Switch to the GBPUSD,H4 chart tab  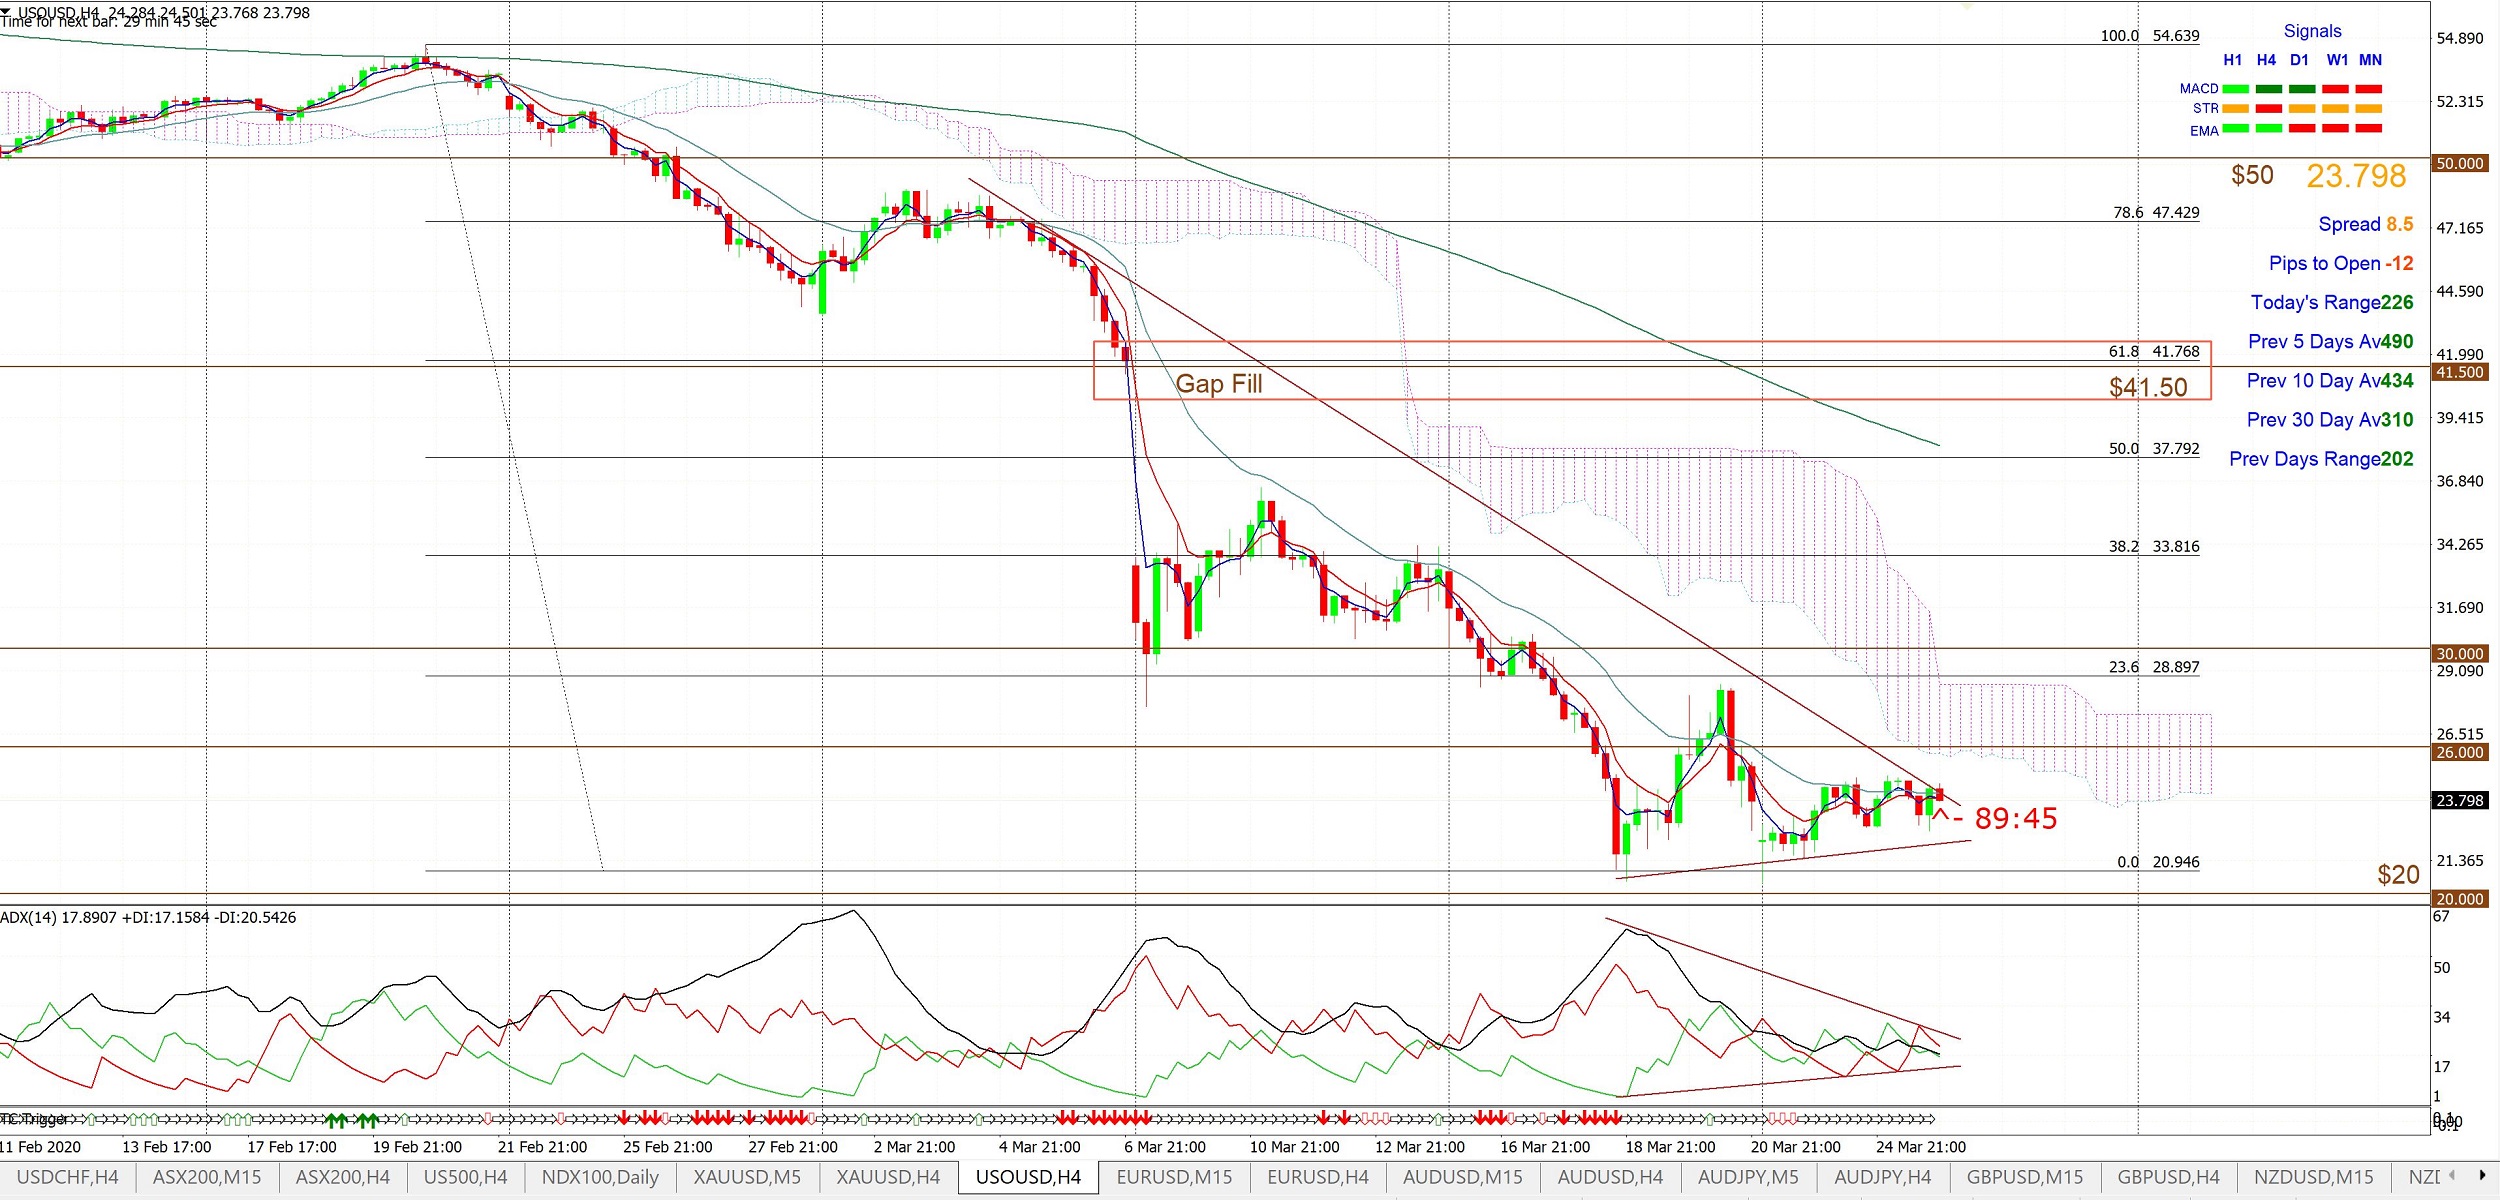coord(2168,1177)
